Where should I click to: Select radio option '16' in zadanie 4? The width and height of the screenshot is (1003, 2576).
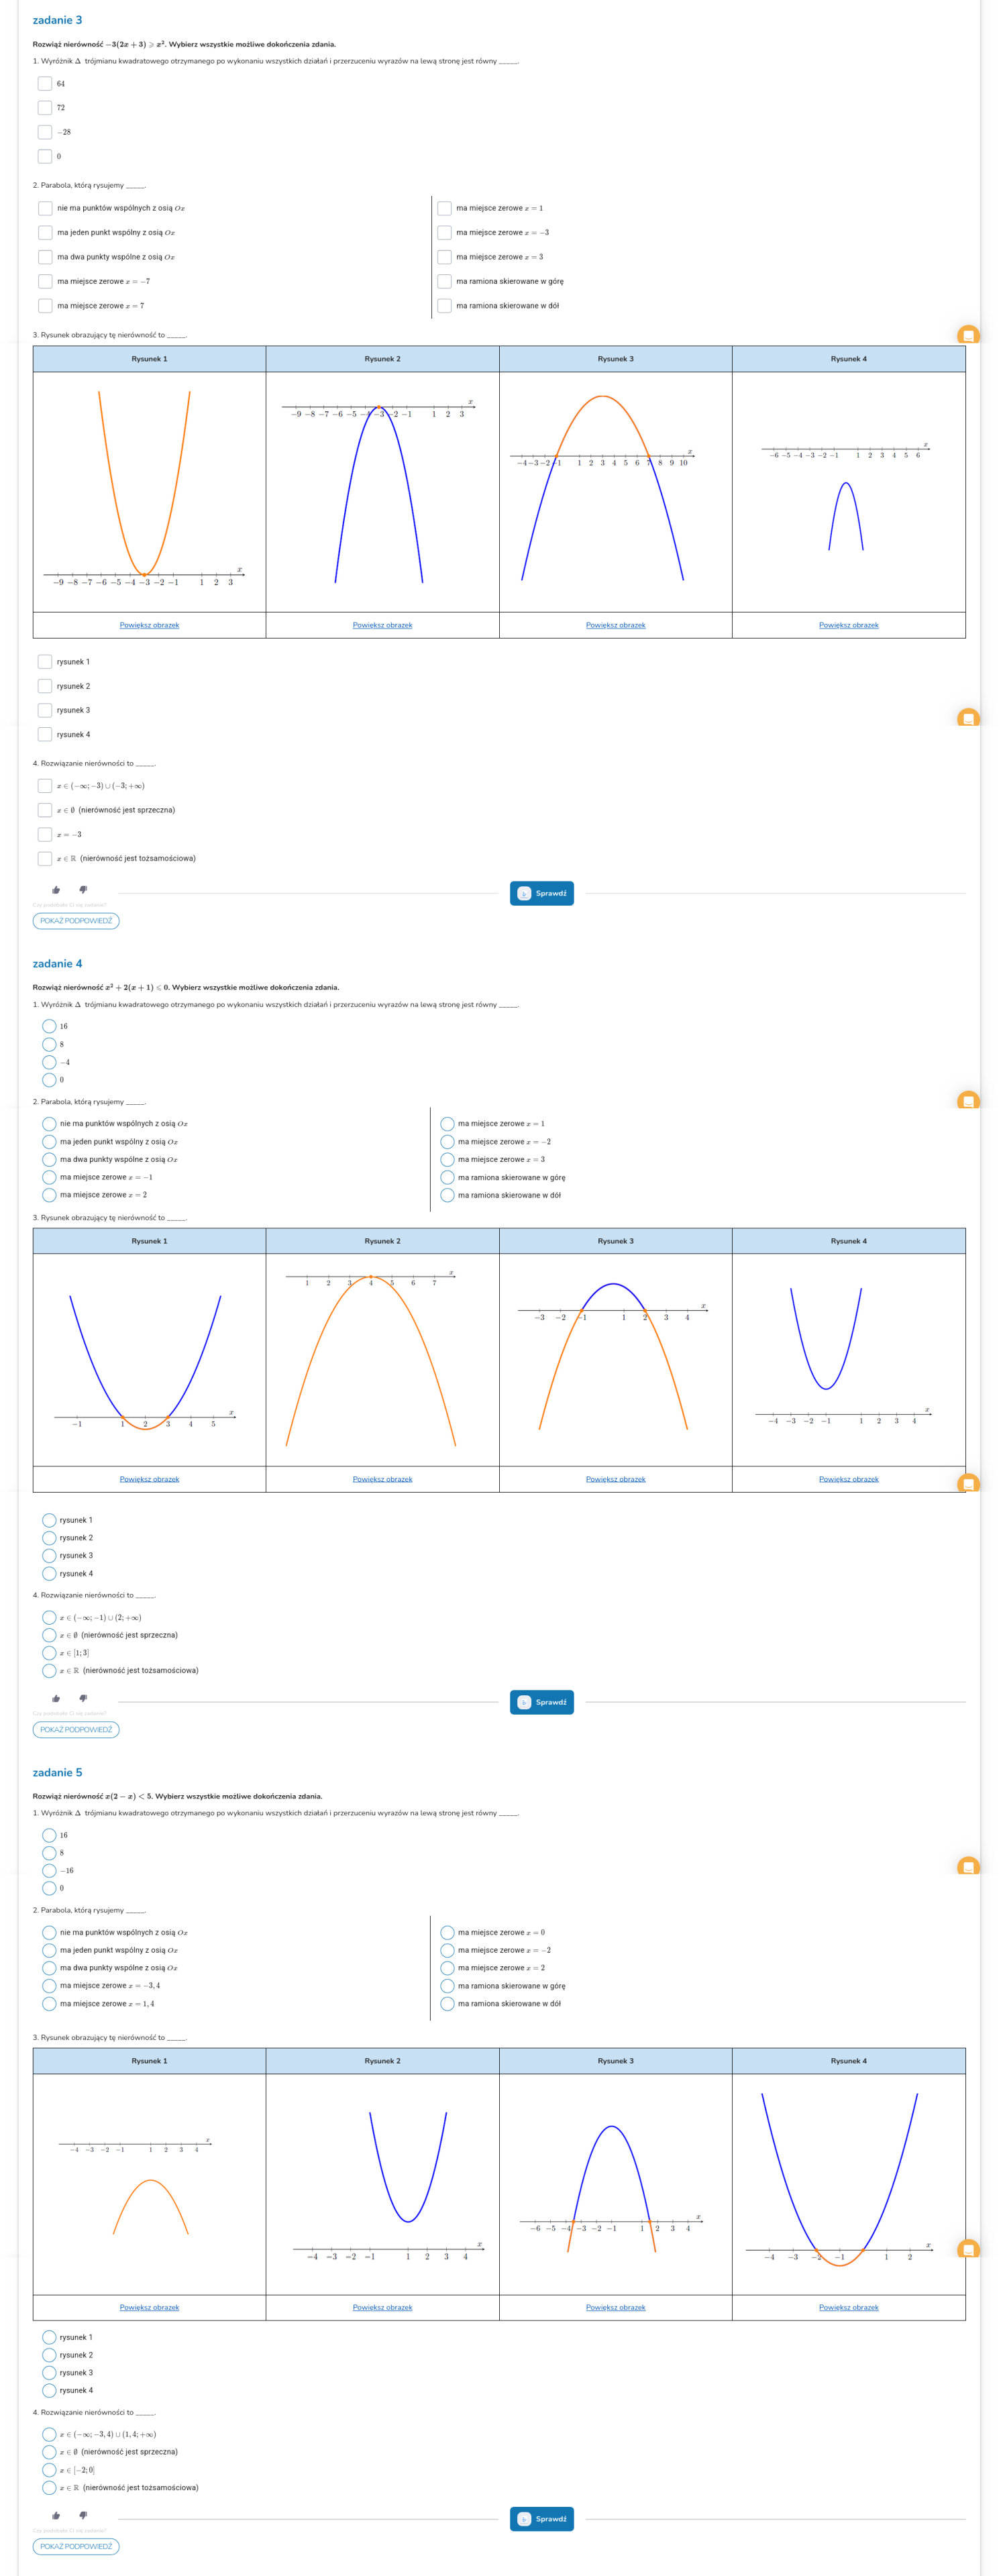tap(49, 1026)
